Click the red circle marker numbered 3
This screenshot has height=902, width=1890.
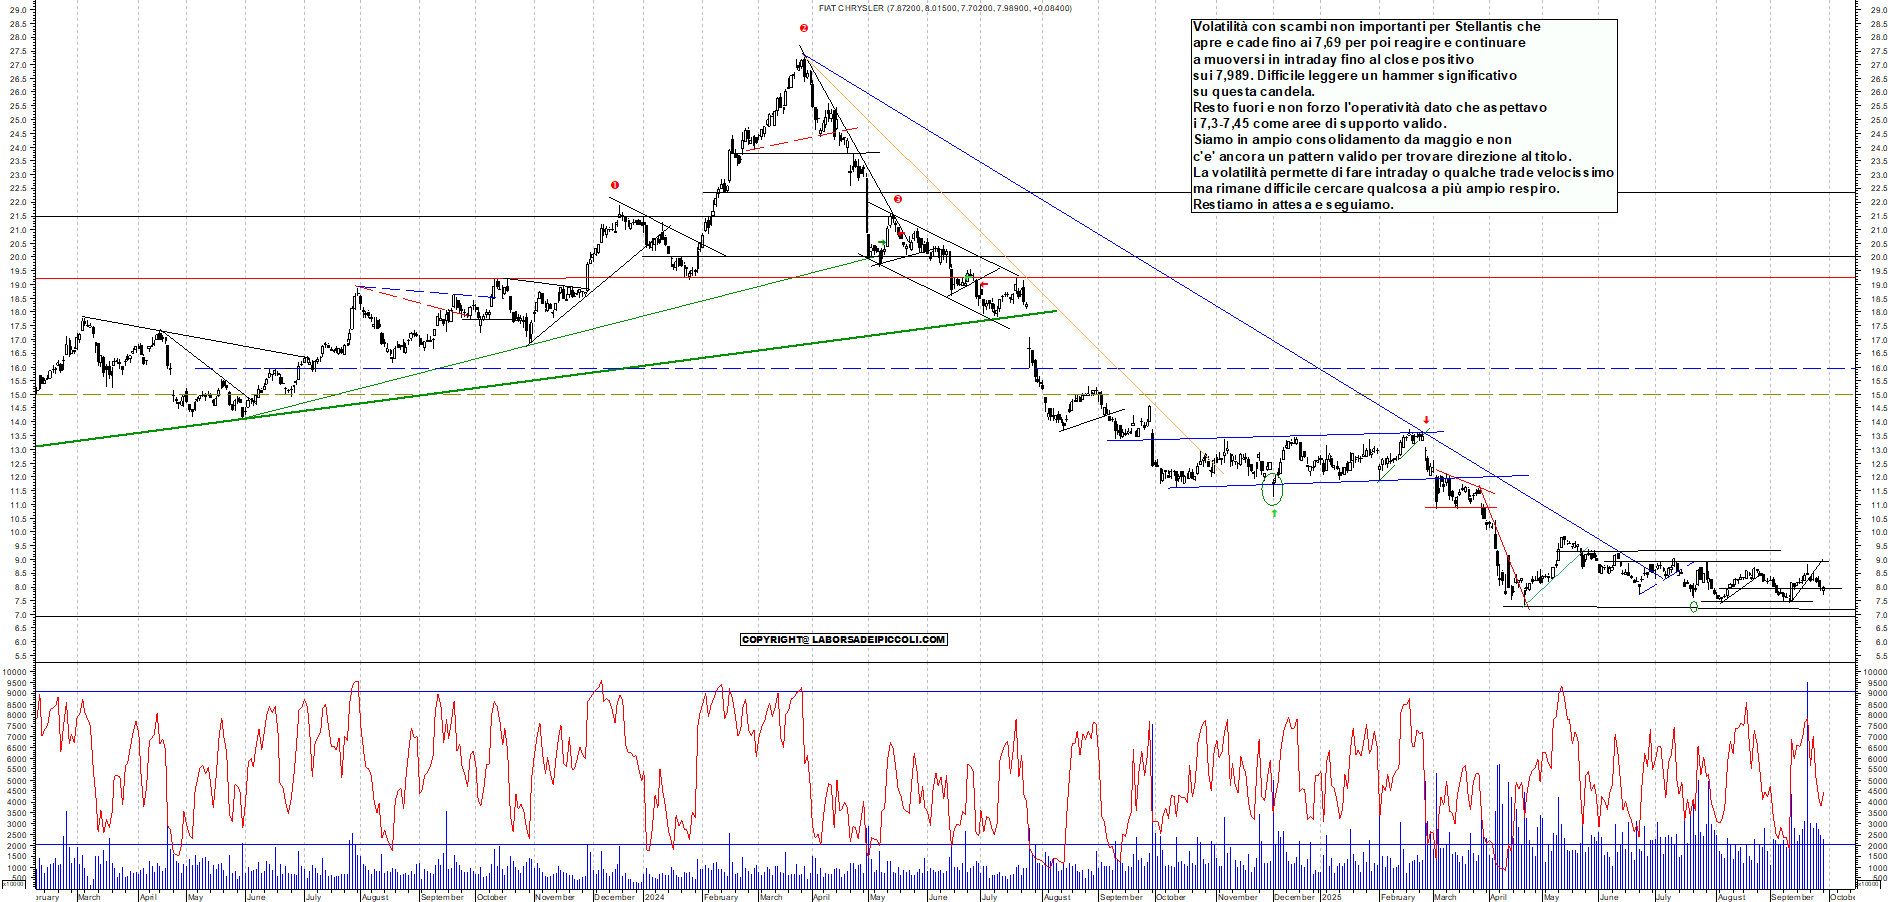(898, 199)
